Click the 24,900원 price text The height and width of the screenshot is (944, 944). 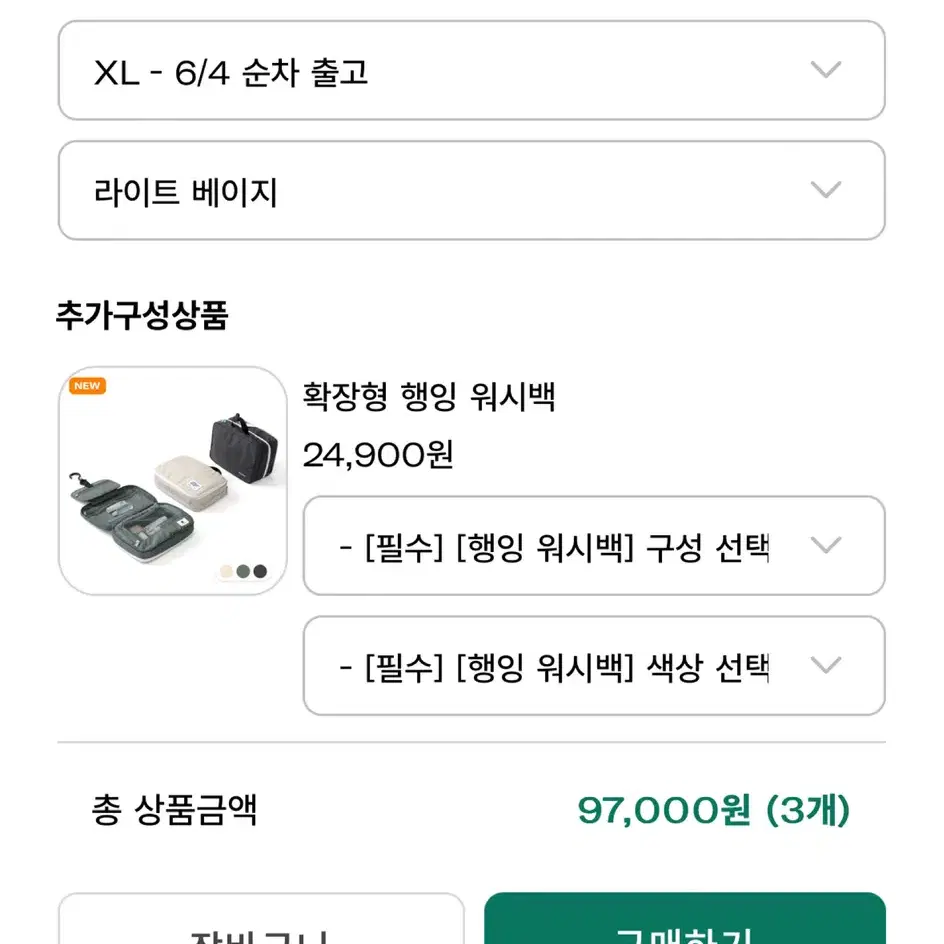coord(378,455)
